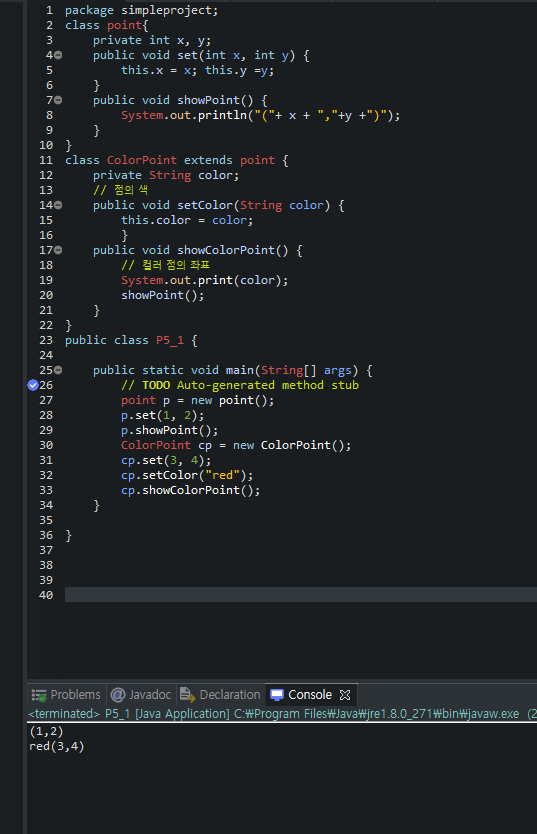Viewport: 537px width, 834px height.
Task: Click line number 23 in the gutter
Action: [46, 340]
